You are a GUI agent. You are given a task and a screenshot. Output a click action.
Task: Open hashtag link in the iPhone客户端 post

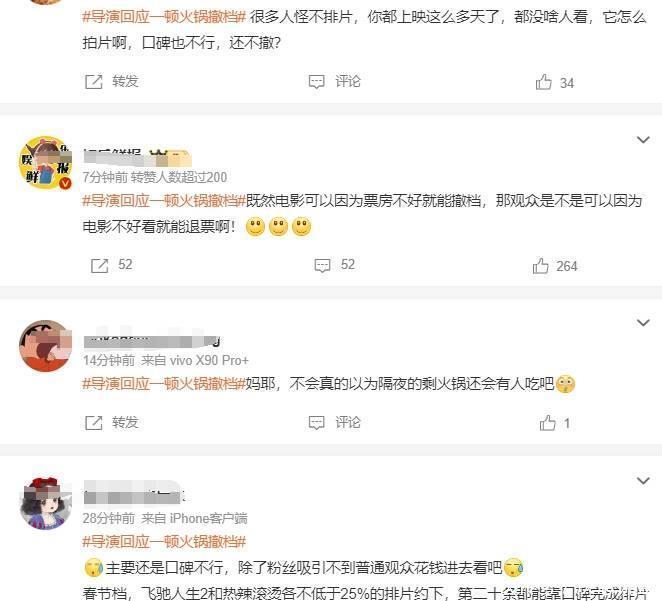pyautogui.click(x=164, y=541)
